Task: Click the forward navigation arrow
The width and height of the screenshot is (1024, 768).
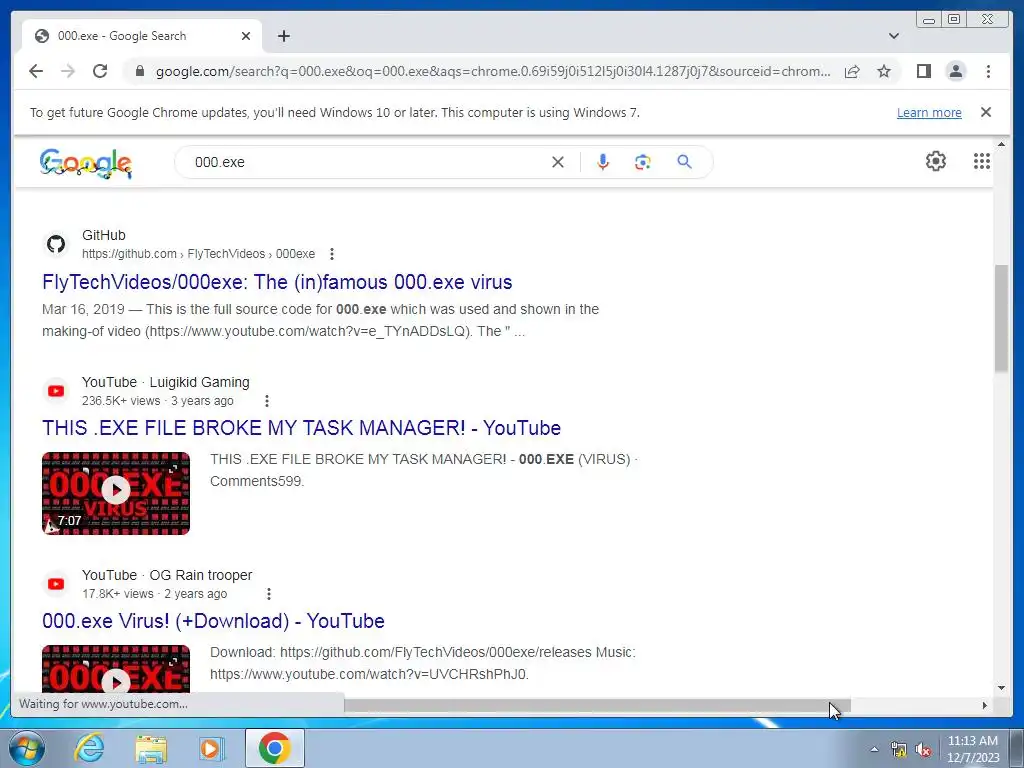Action: click(x=68, y=71)
